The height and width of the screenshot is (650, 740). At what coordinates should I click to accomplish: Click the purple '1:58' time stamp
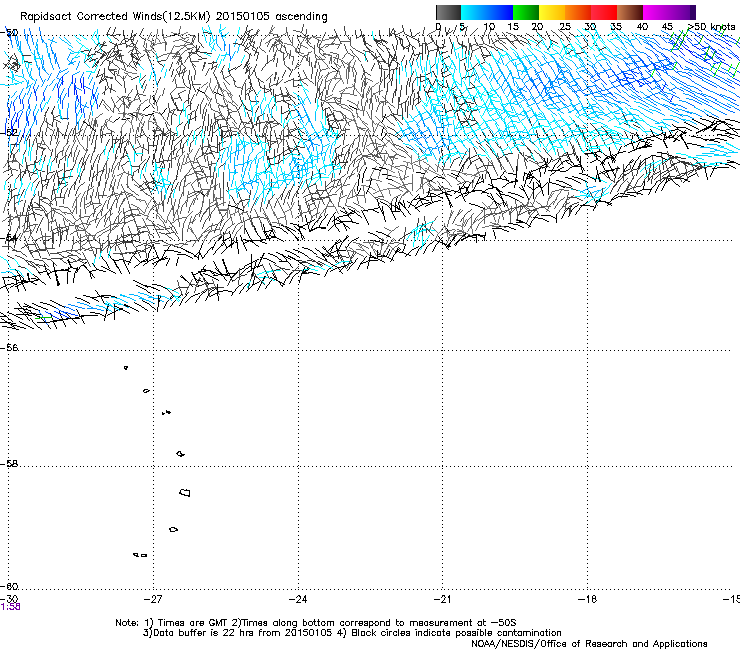pos(11,607)
